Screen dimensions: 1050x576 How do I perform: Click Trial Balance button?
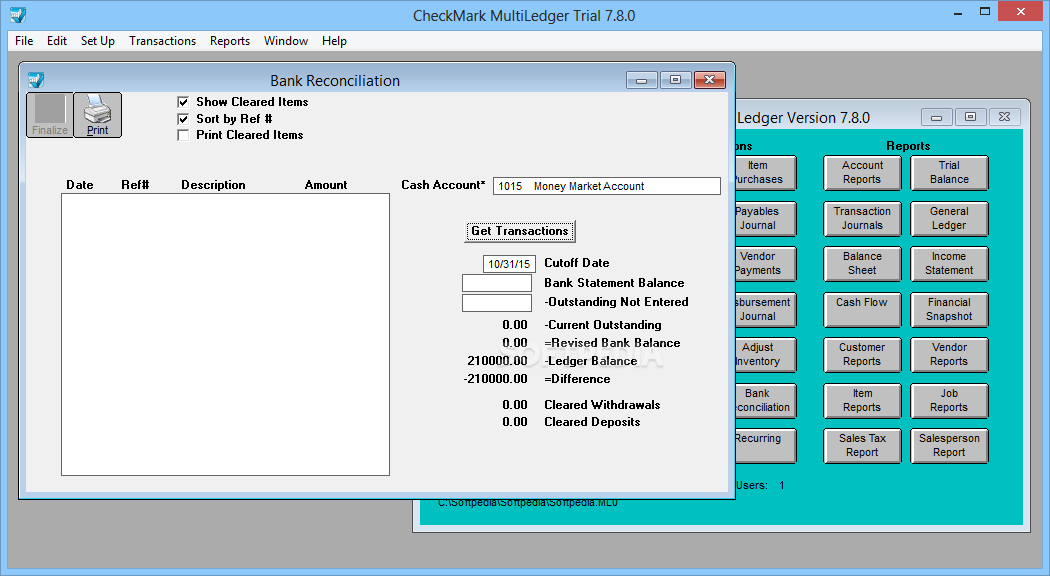[949, 173]
